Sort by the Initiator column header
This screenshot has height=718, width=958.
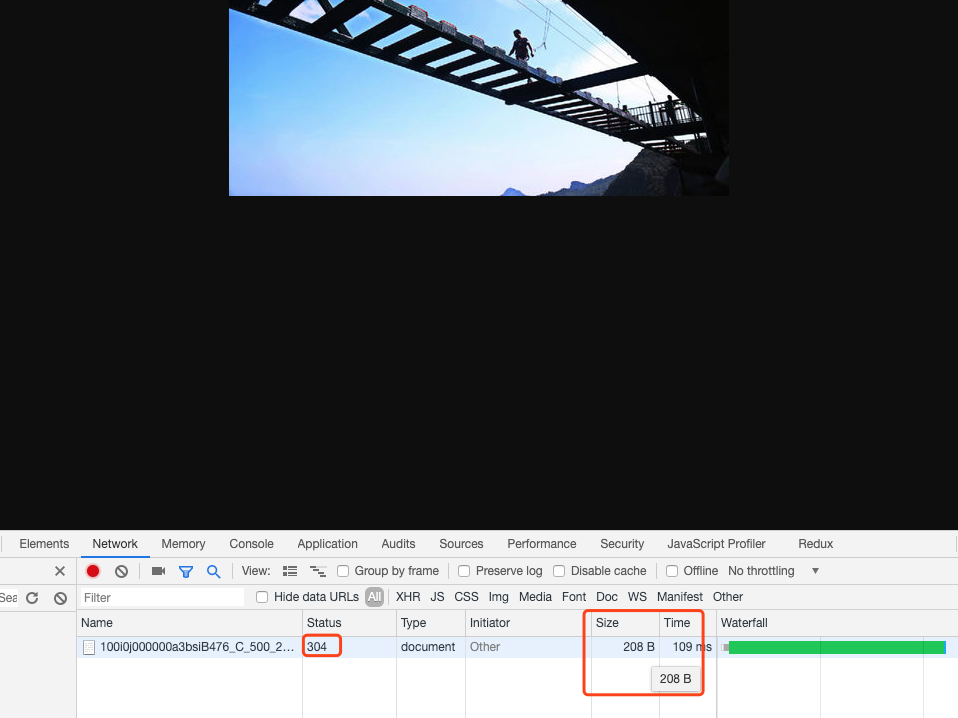pyautogui.click(x=528, y=623)
